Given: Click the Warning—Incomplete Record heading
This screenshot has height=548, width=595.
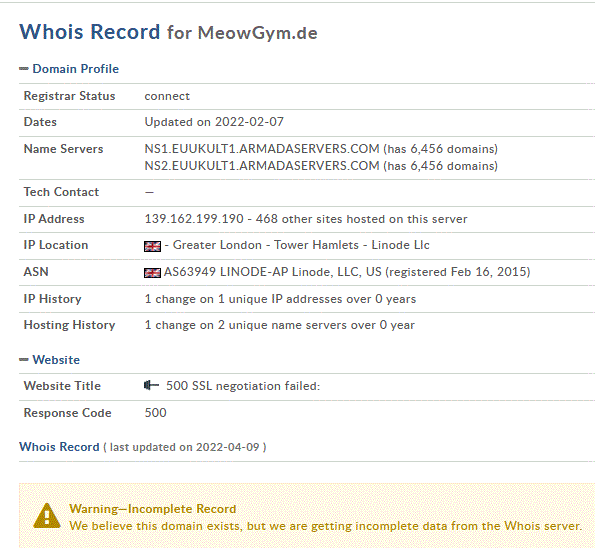Looking at the screenshot, I should pos(153,509).
